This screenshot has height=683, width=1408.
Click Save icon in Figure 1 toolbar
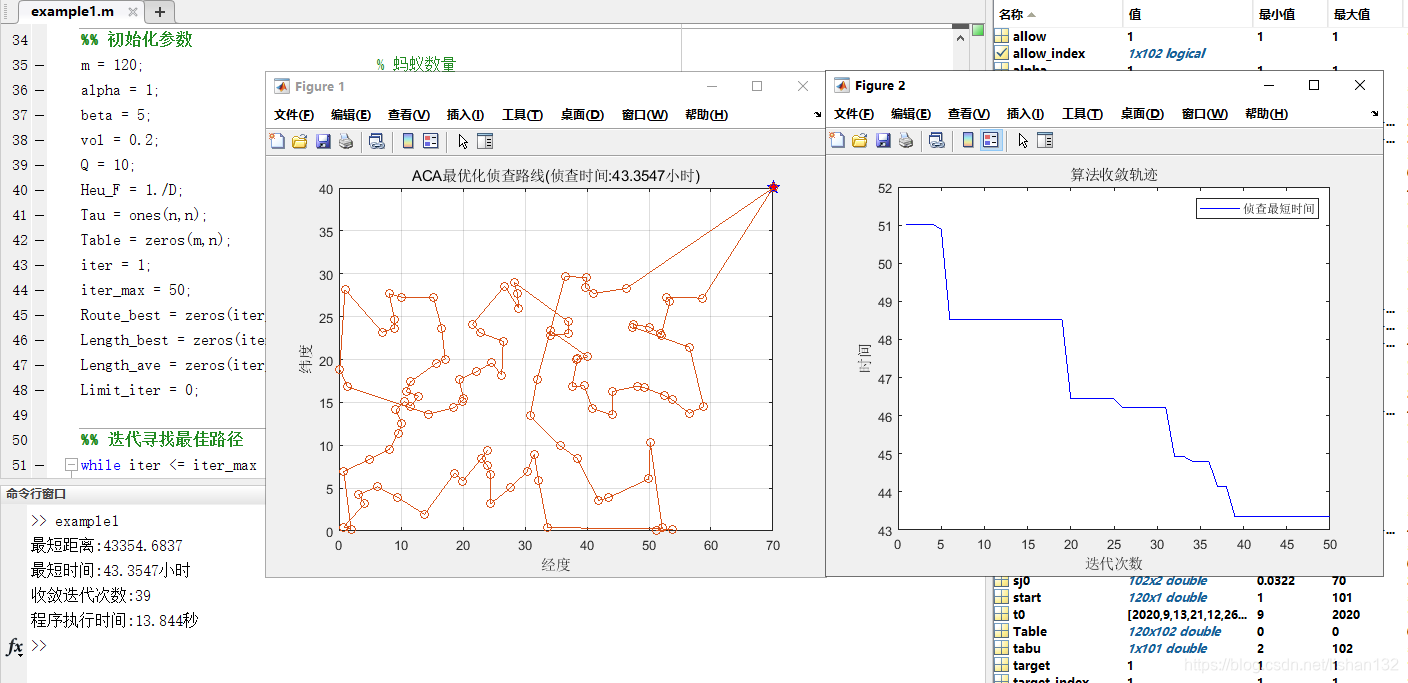[x=323, y=141]
